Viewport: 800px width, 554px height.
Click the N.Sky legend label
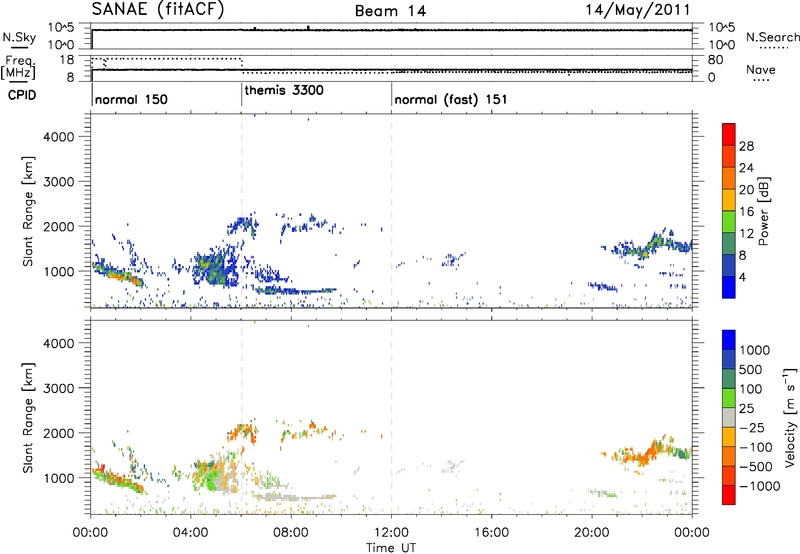(19, 37)
